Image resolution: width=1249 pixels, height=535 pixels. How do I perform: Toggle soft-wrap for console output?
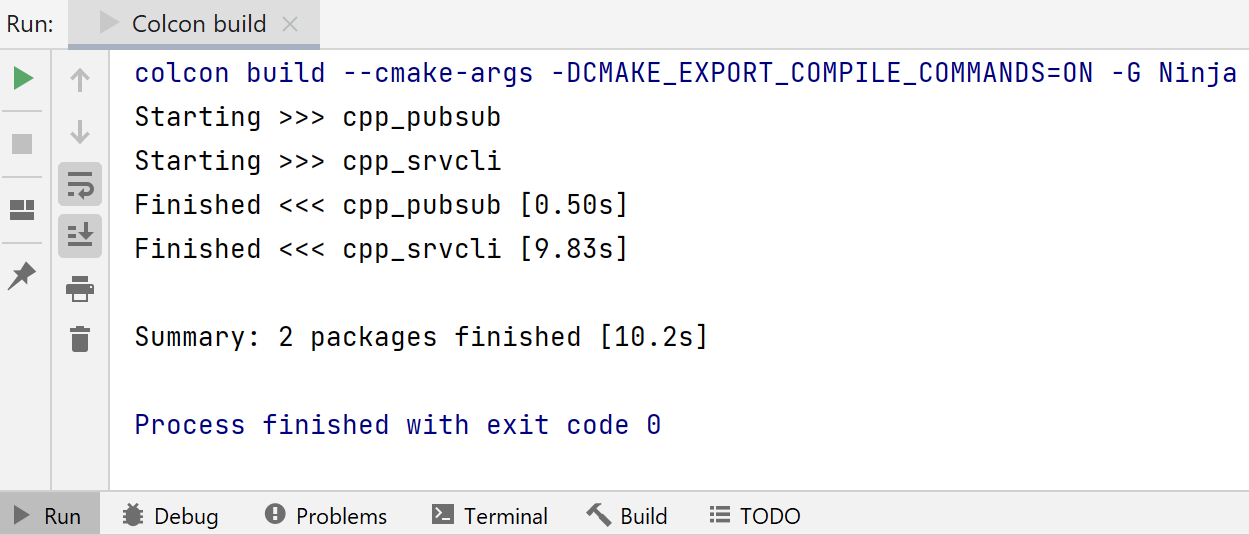[80, 184]
